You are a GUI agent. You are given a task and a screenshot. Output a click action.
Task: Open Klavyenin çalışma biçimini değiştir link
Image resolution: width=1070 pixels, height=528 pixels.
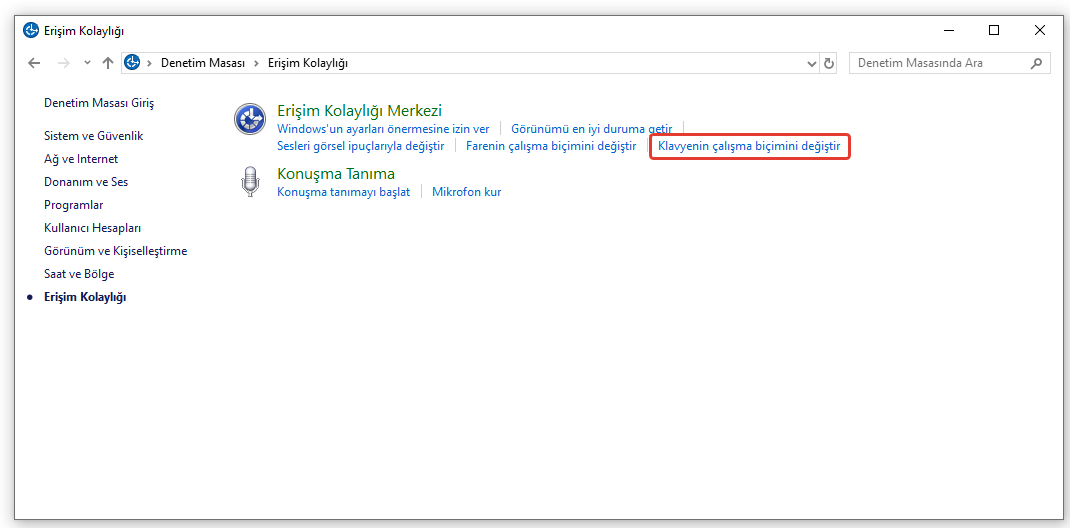749,146
